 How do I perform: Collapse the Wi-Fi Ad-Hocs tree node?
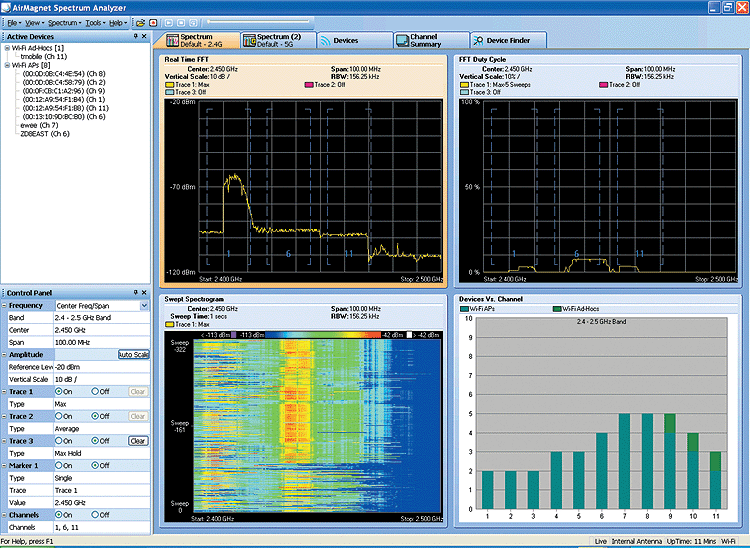(7, 48)
